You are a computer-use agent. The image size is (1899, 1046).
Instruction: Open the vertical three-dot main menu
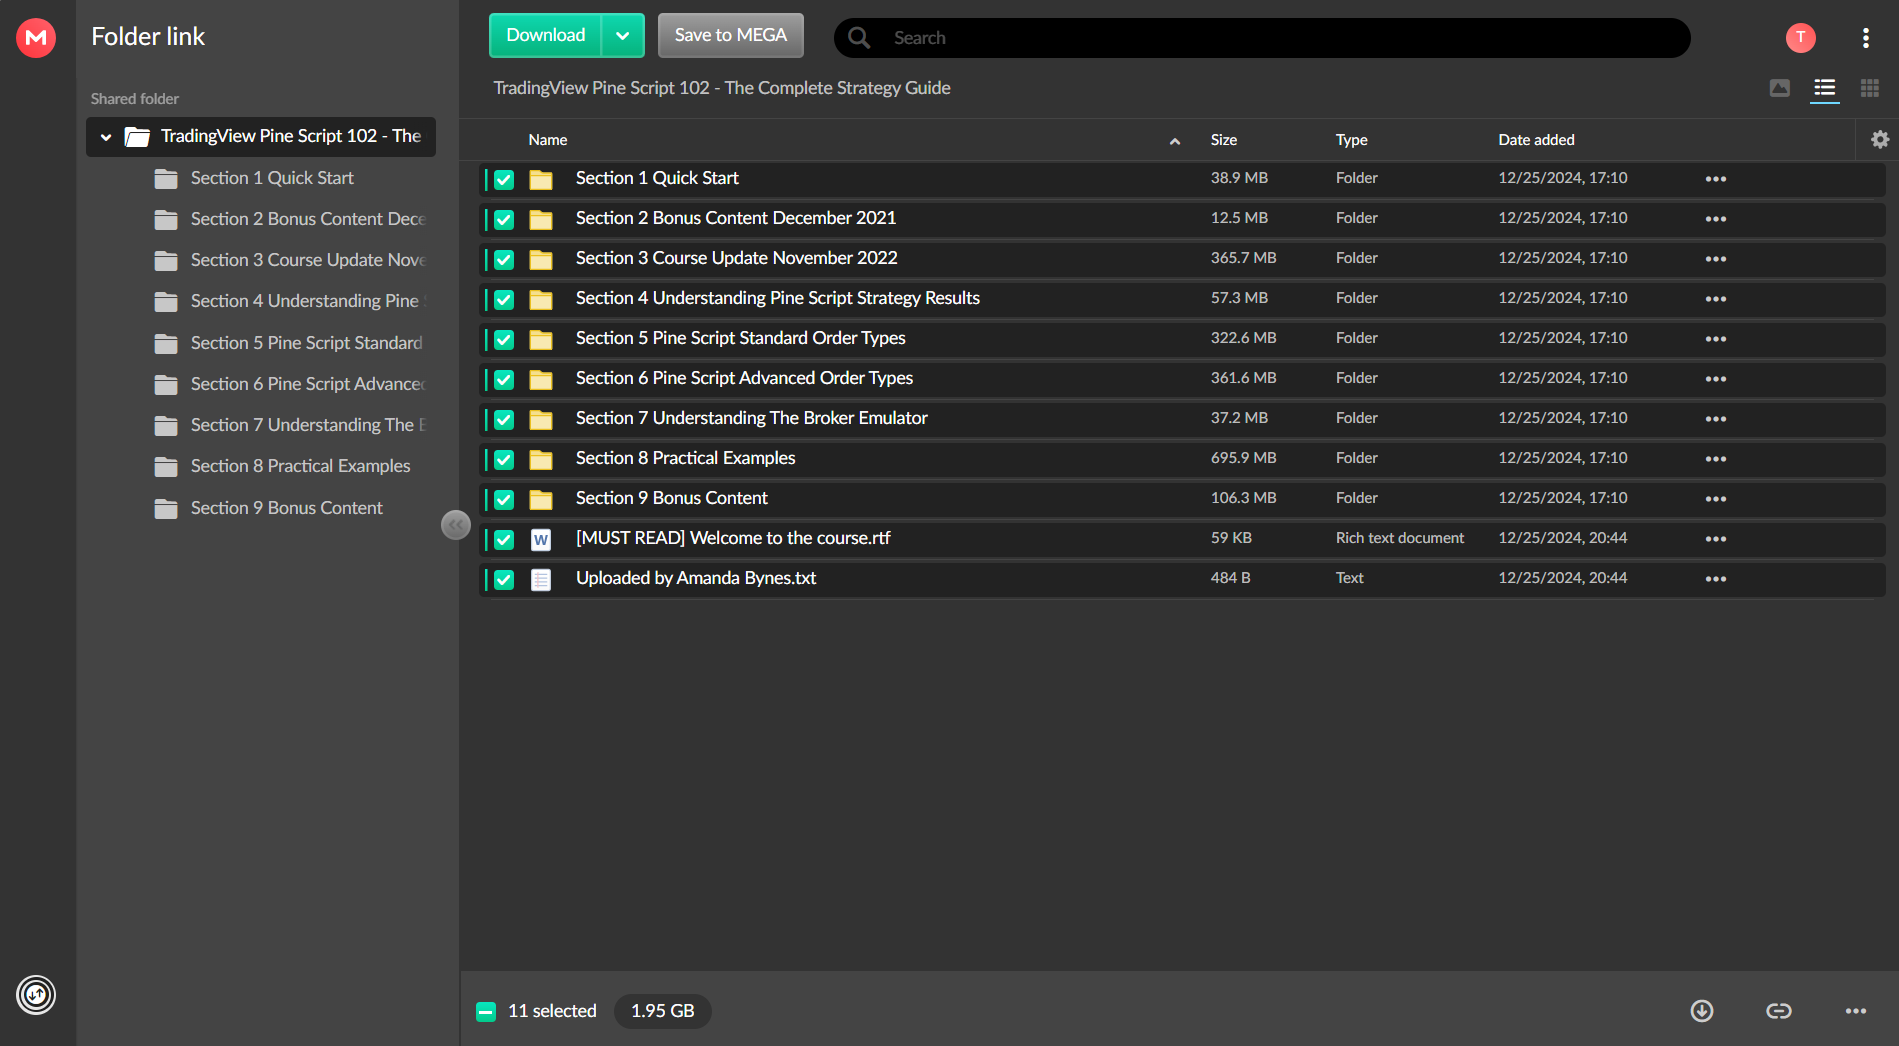1865,38
